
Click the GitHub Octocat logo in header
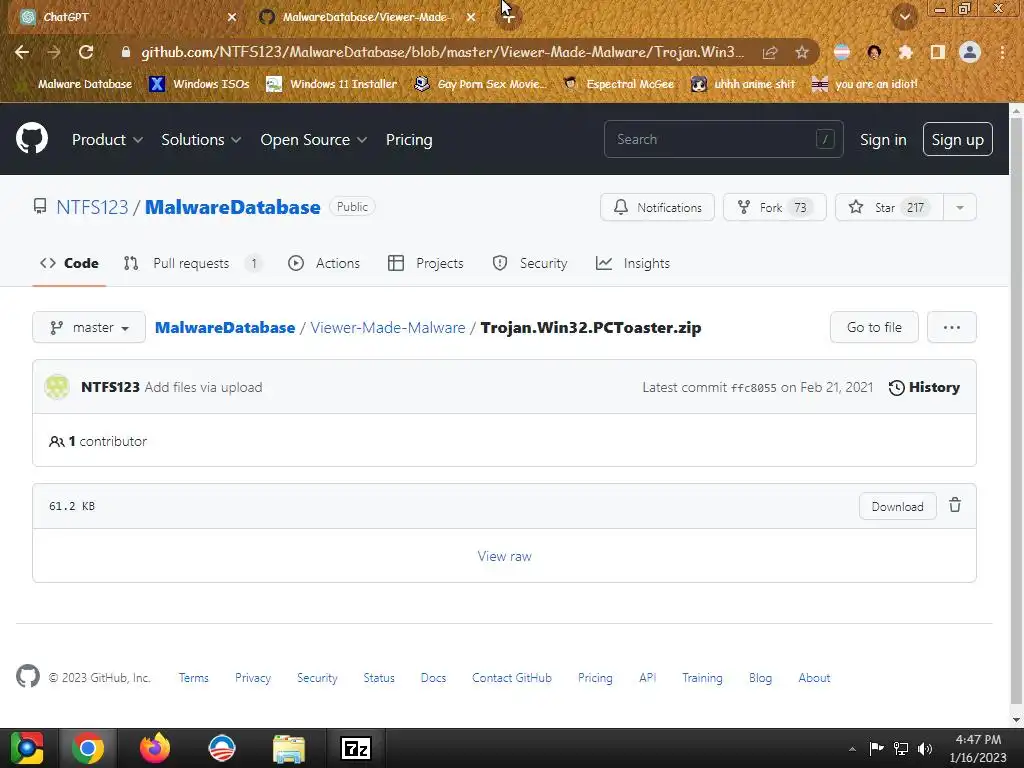pyautogui.click(x=32, y=139)
